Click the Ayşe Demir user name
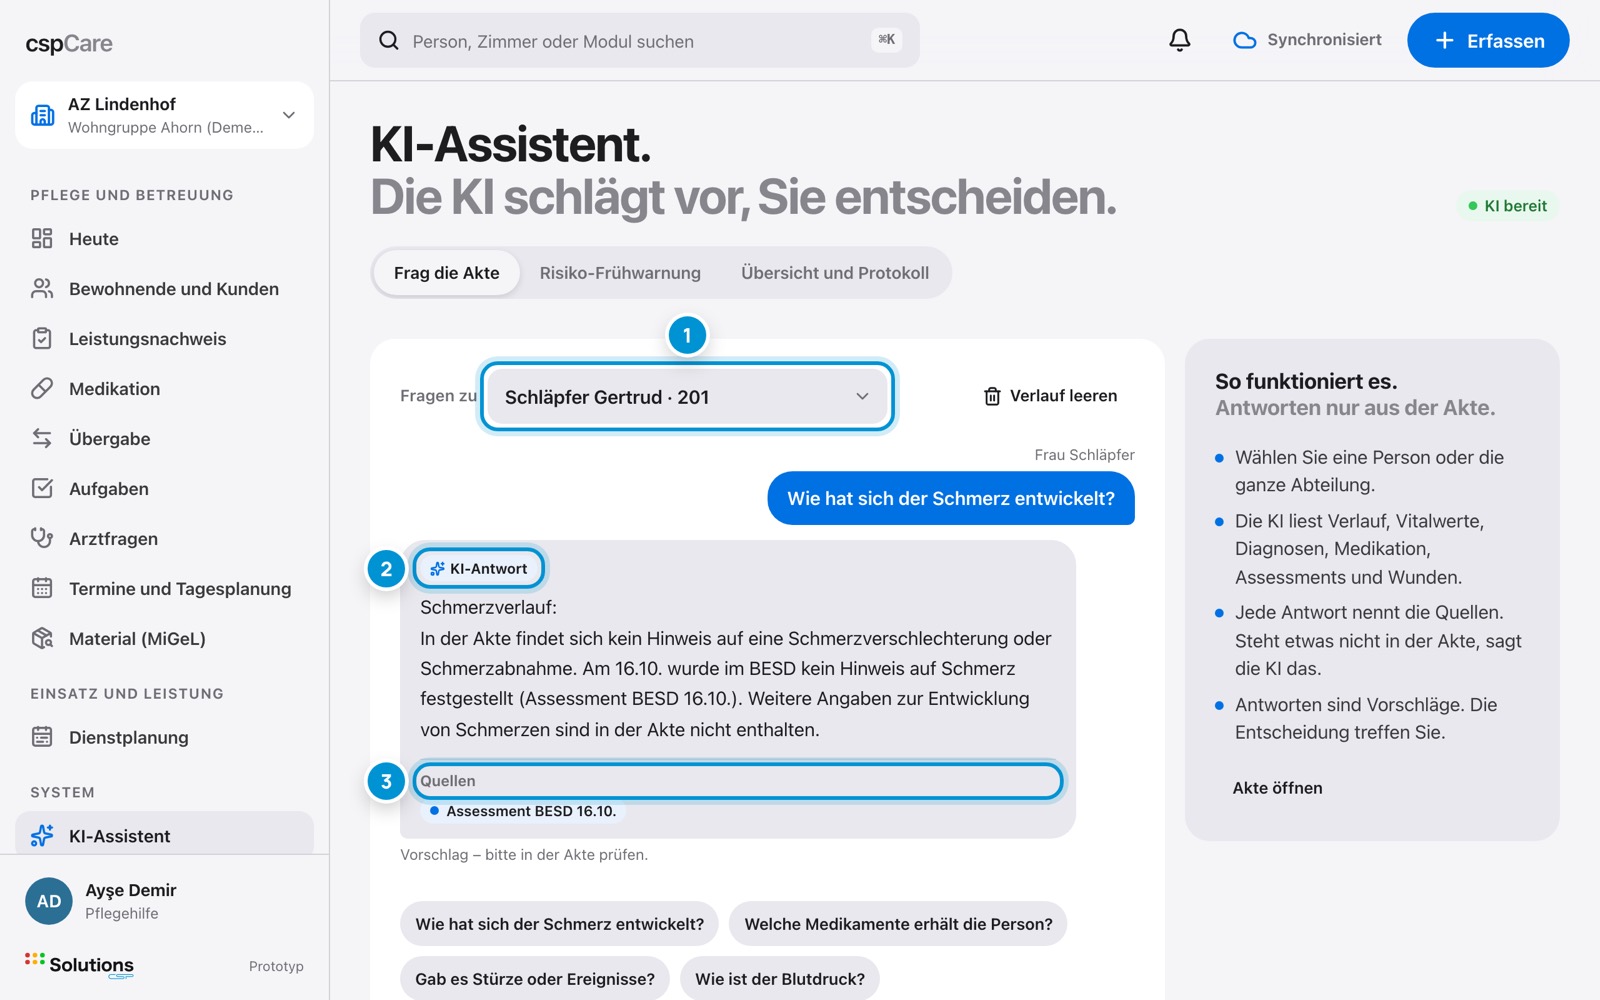1600x1000 pixels. point(131,890)
